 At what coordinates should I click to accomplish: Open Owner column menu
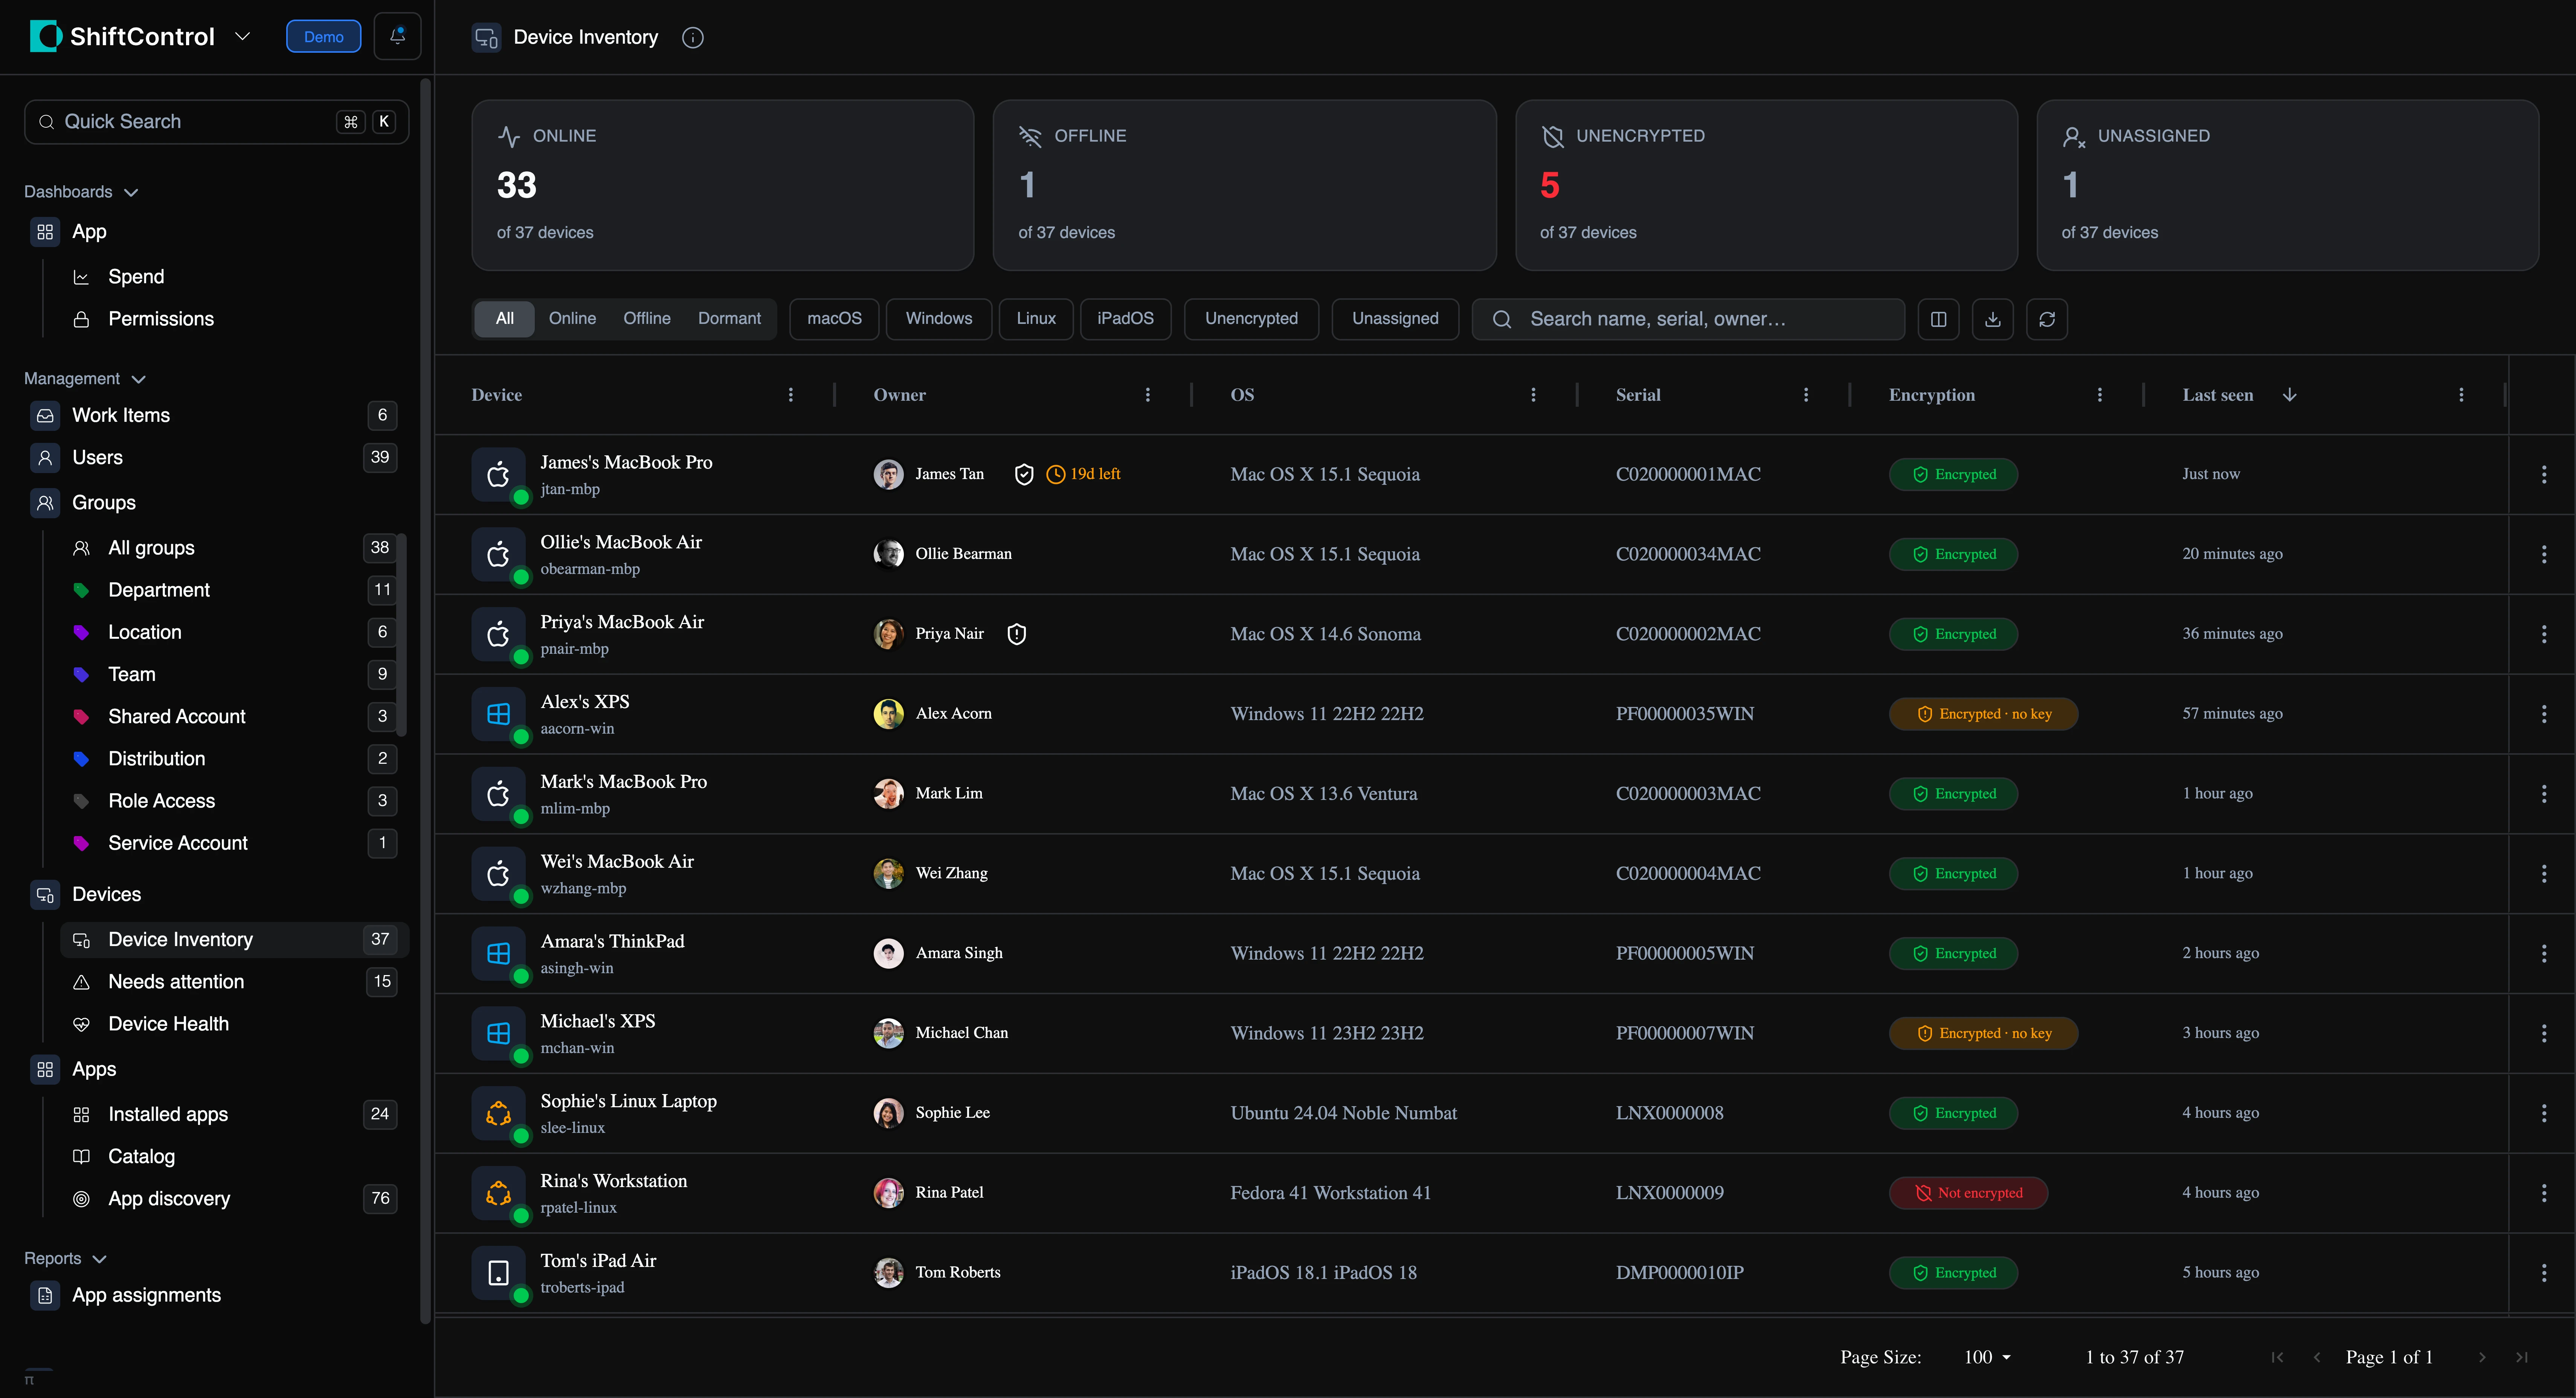tap(1147, 395)
